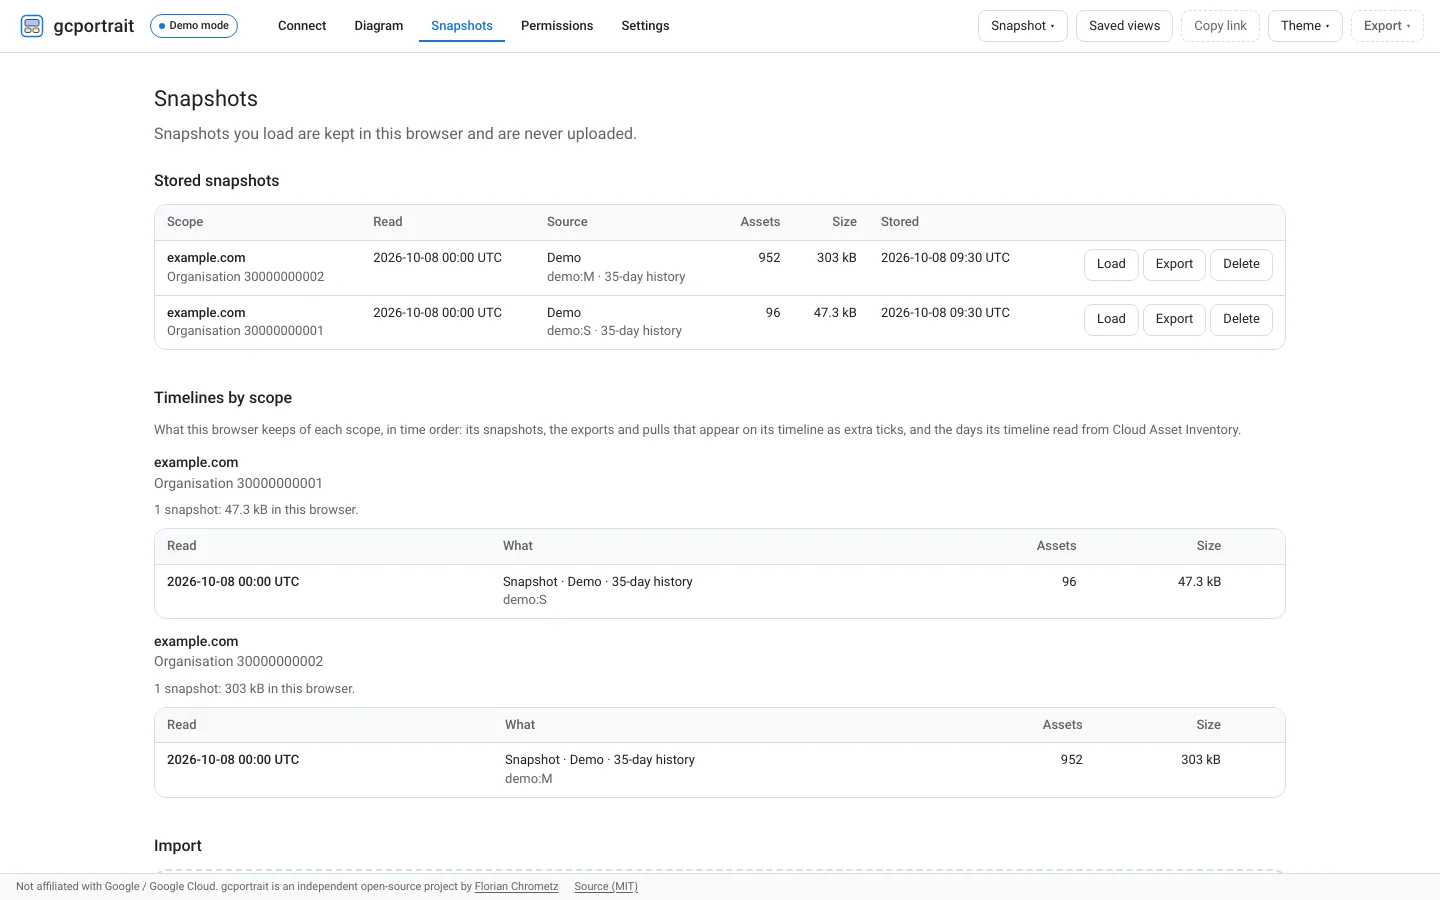Screen dimensions: 1440x900
Task: Click the Scope column header in Stored snapshots
Action: coord(185,222)
